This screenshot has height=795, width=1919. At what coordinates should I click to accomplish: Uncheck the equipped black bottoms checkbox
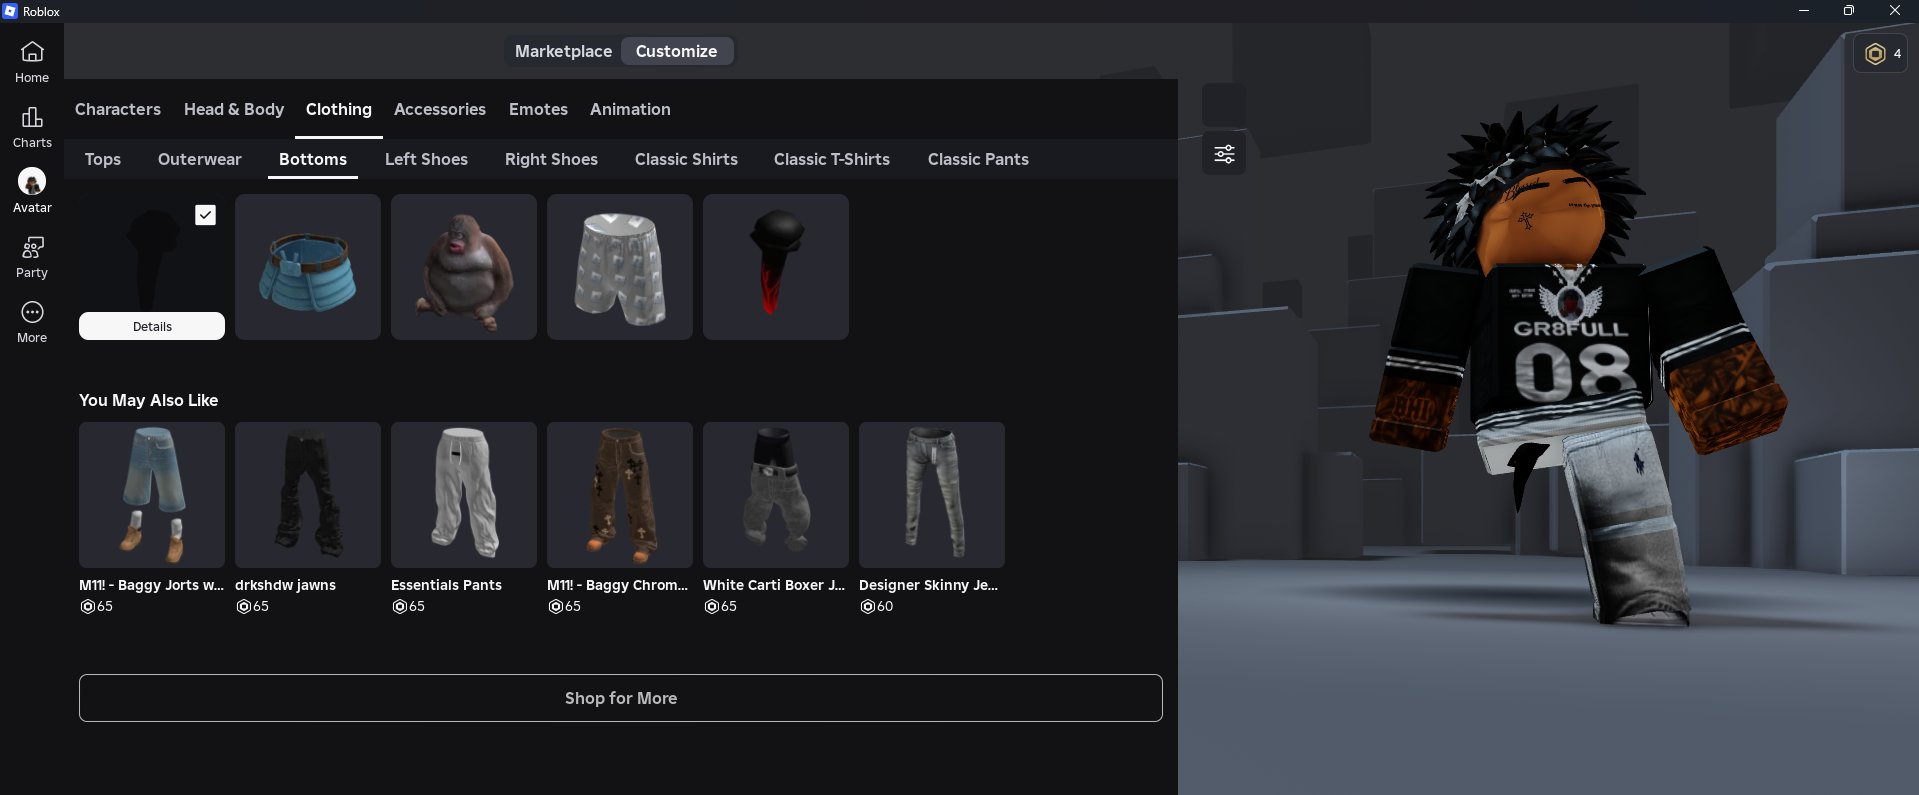click(x=205, y=215)
